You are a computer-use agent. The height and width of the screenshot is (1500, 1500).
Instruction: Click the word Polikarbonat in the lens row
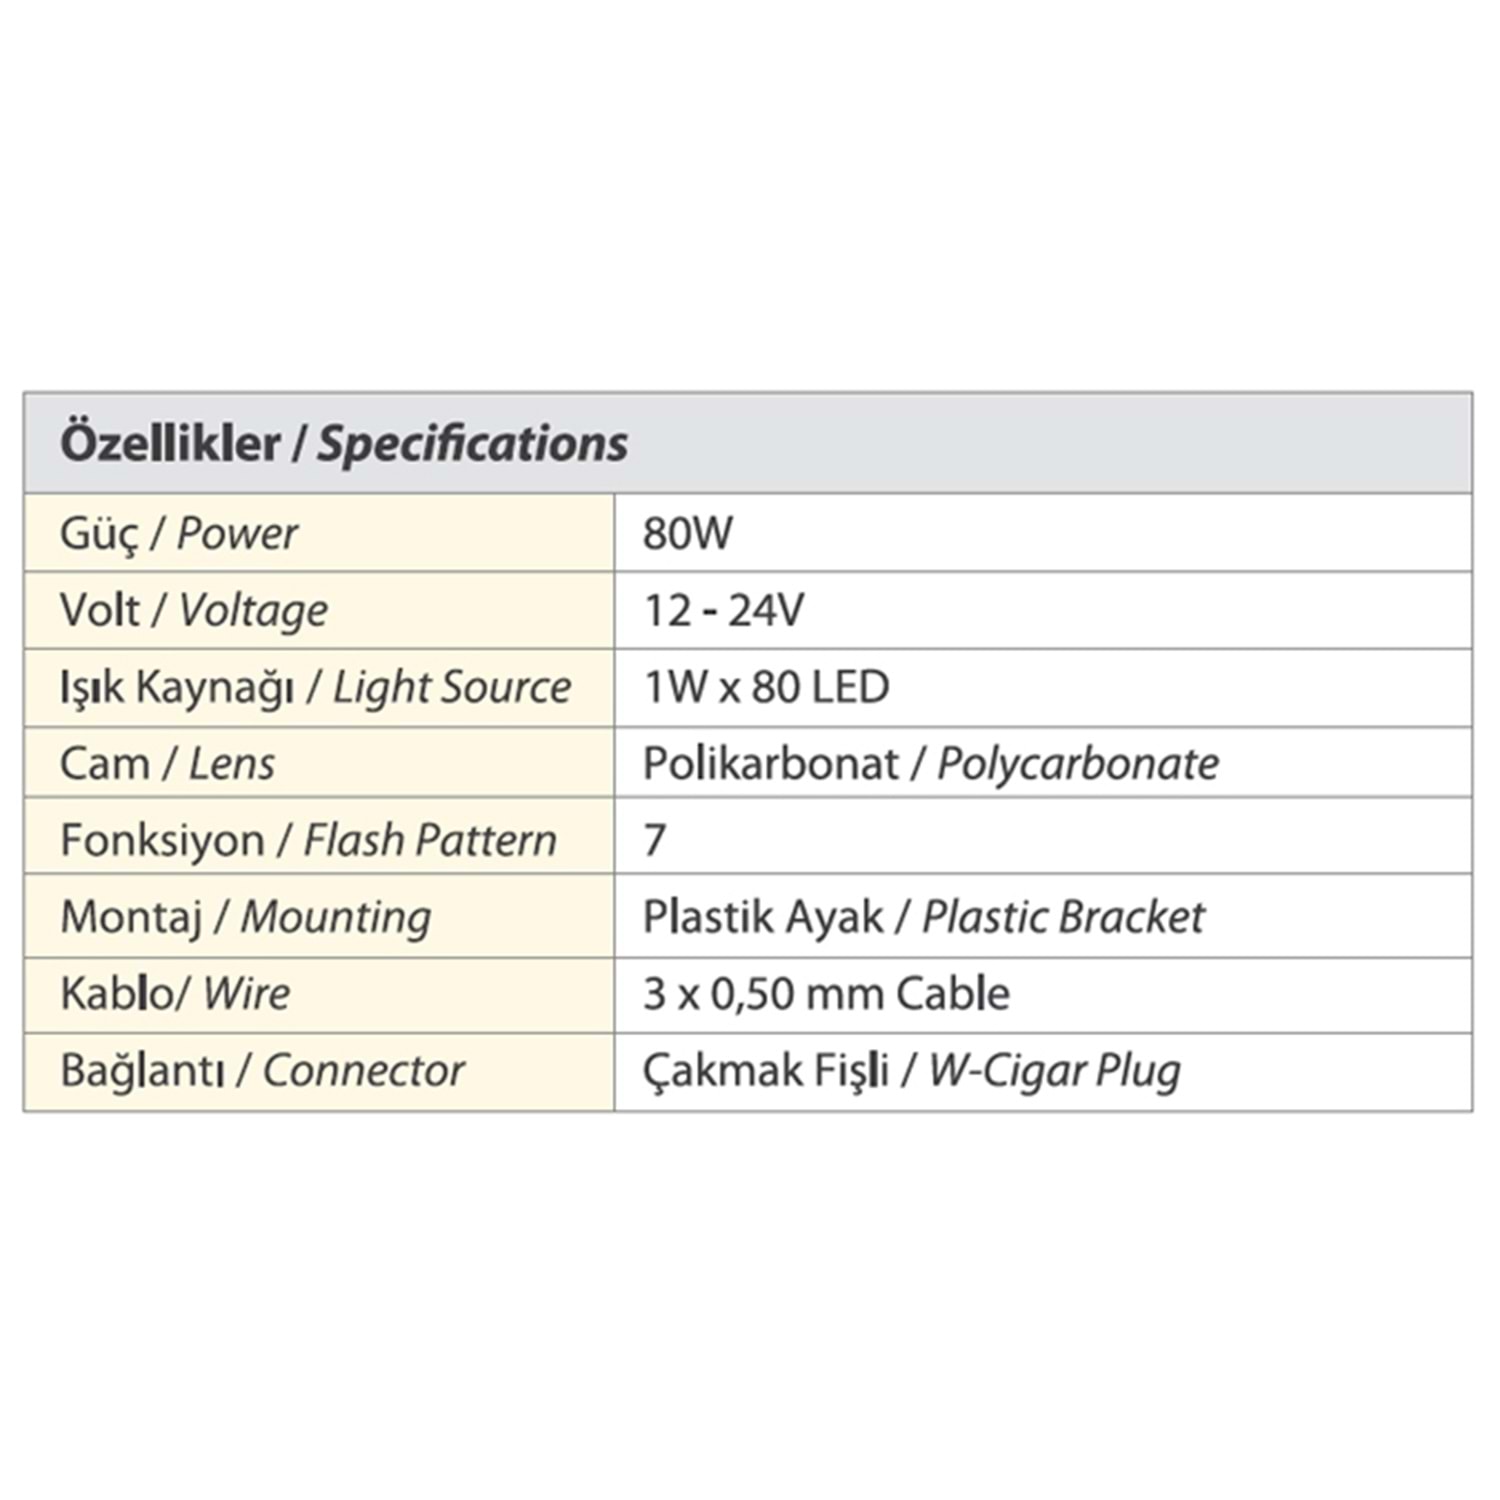(x=771, y=764)
